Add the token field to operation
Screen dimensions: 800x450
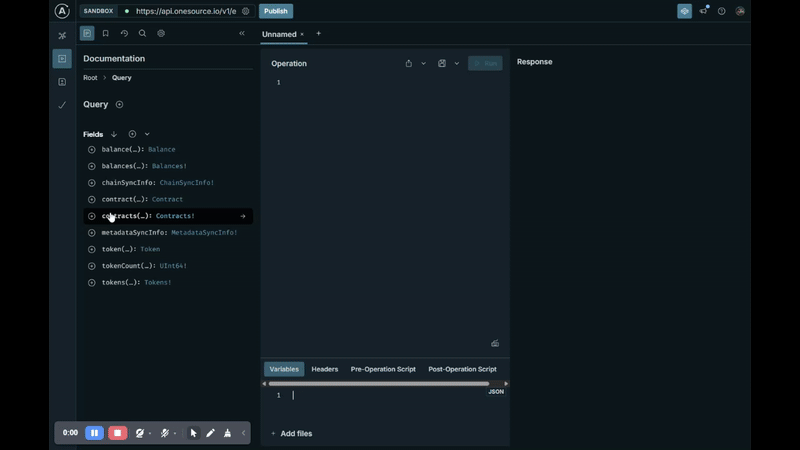tap(91, 249)
